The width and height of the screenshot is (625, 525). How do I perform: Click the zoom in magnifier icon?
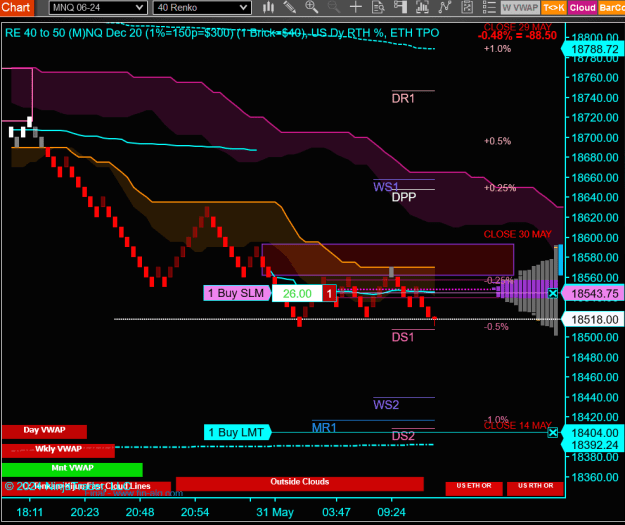311,7
